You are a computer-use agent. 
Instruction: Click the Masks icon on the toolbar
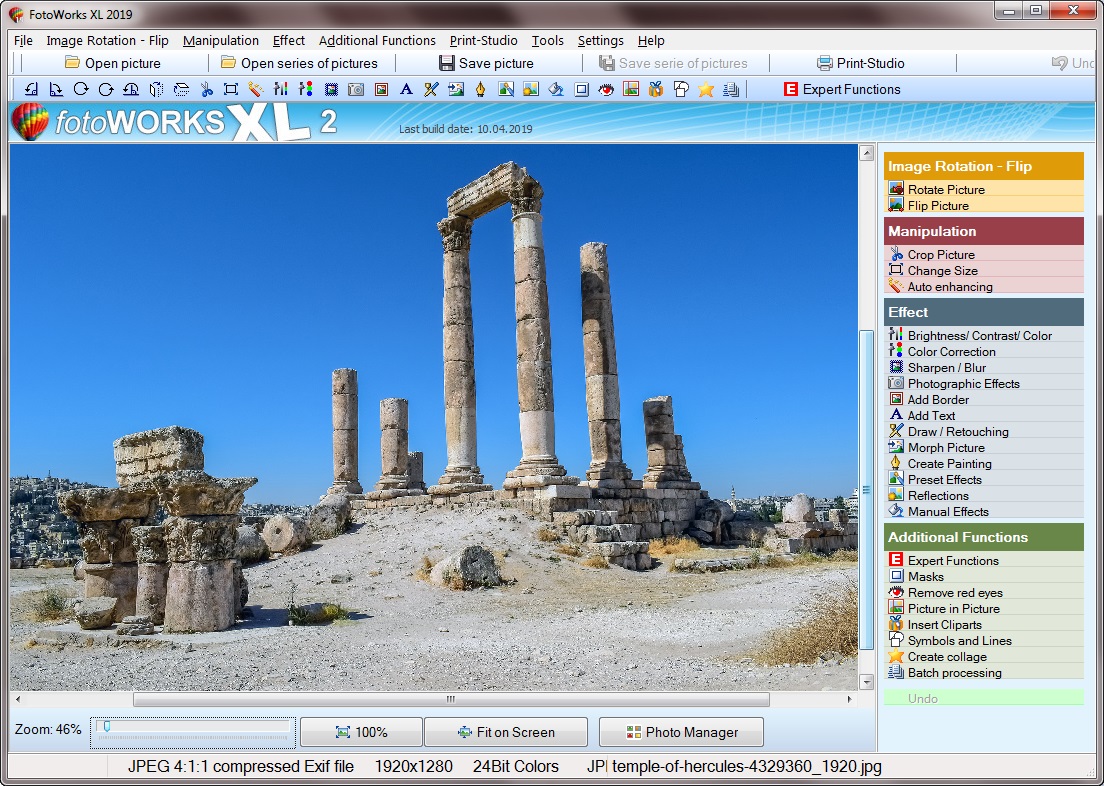coord(582,89)
